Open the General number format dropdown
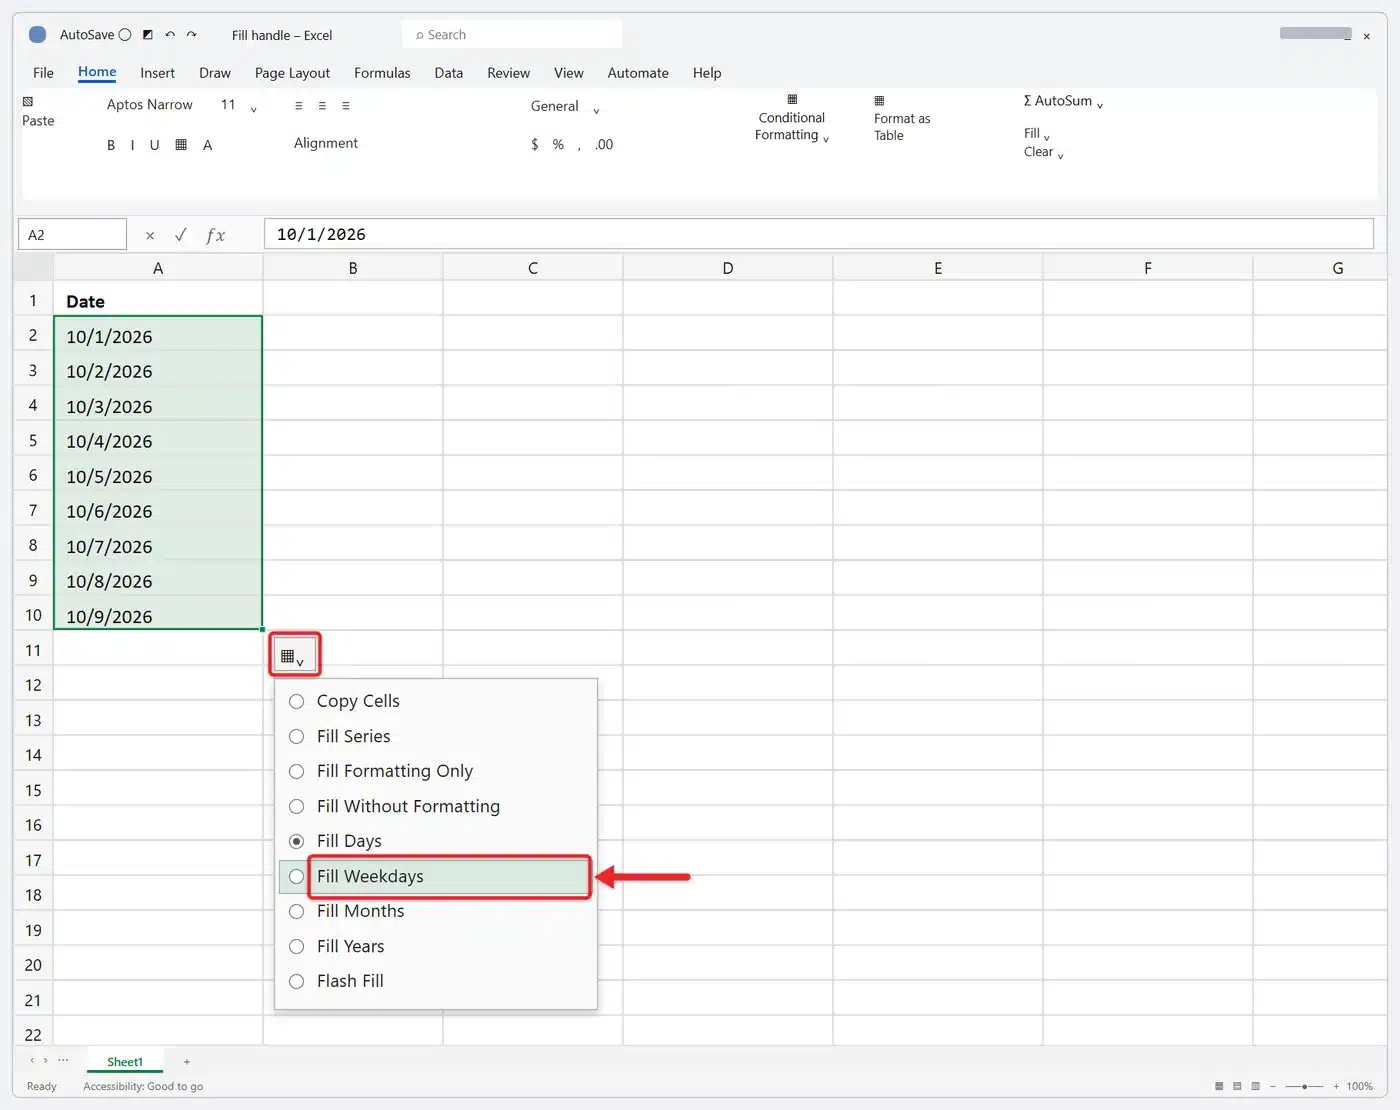 tap(596, 110)
